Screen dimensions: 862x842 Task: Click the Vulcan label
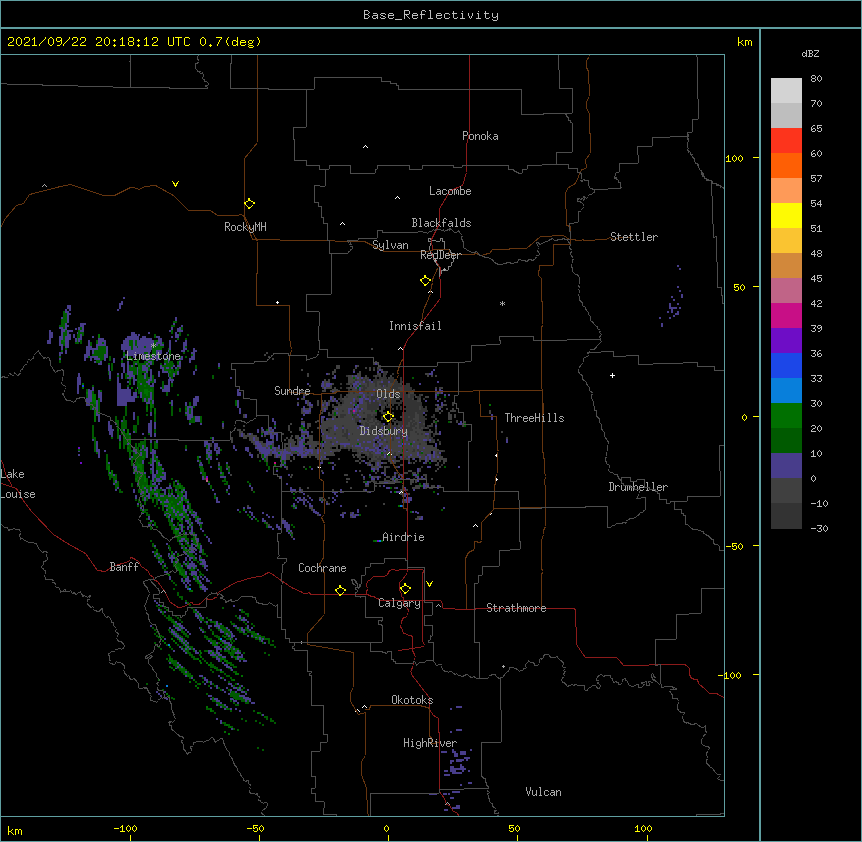coord(544,792)
